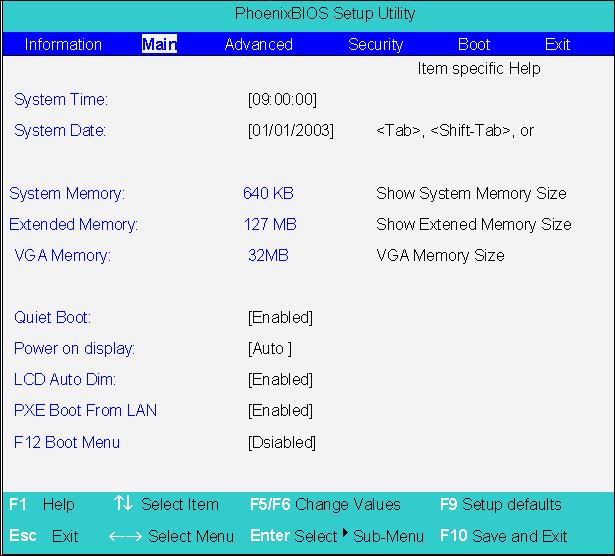Click the 127 MB extended memory value
Viewport: 615px width, 556px height.
(x=270, y=224)
